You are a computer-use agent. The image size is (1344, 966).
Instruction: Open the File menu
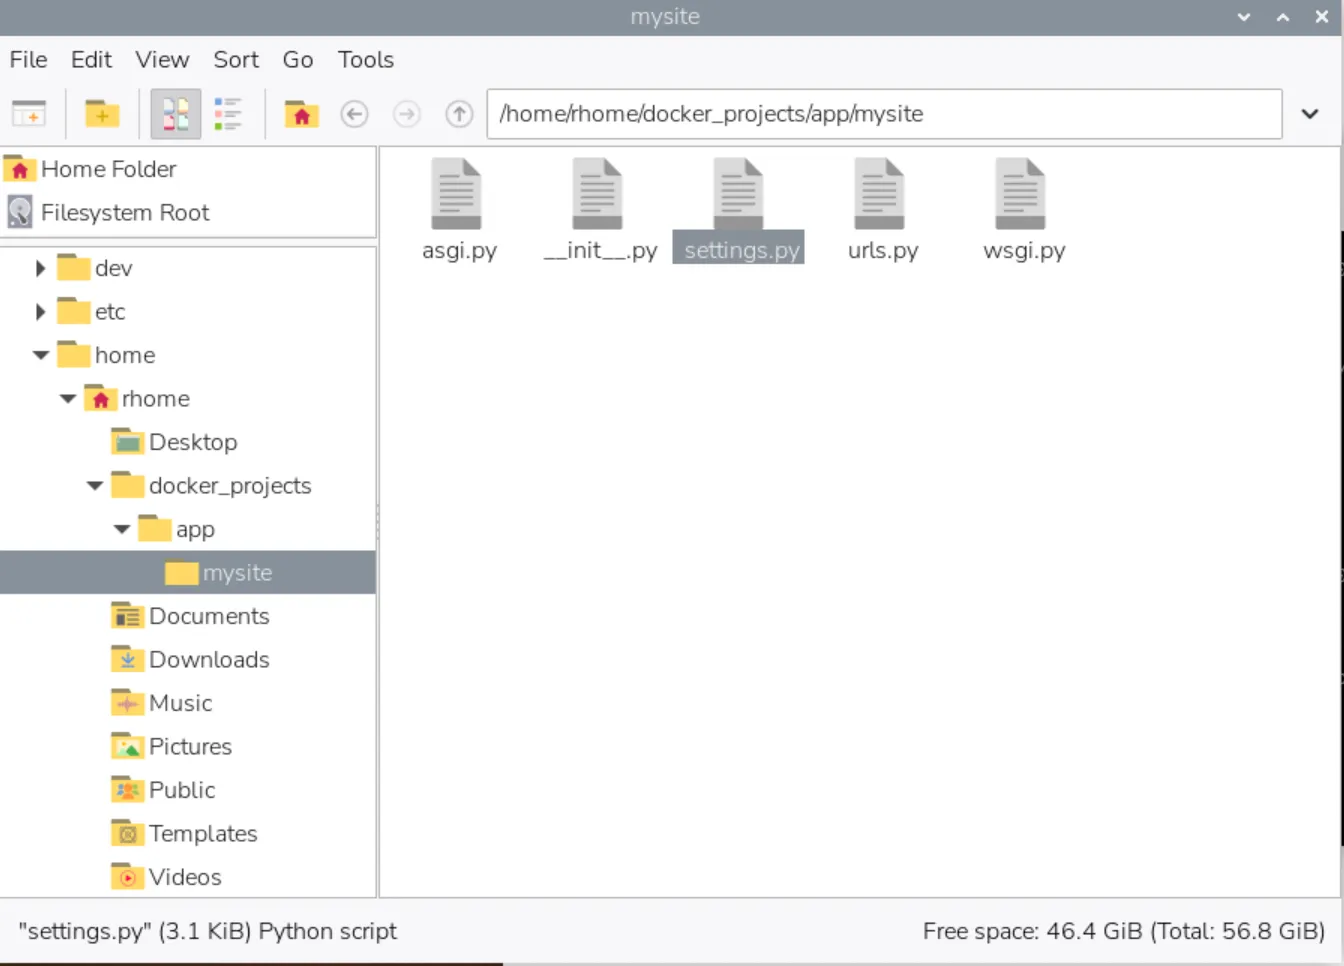(x=28, y=60)
